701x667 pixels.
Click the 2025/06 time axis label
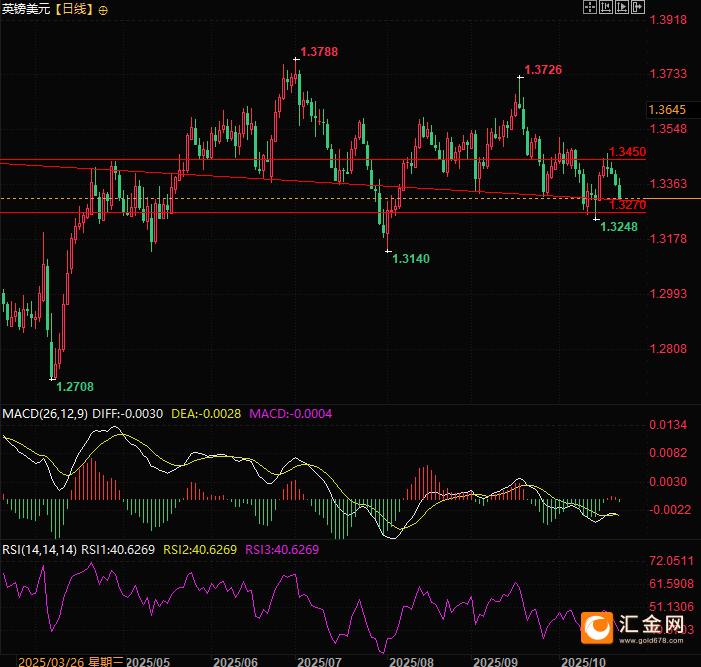pos(236,662)
